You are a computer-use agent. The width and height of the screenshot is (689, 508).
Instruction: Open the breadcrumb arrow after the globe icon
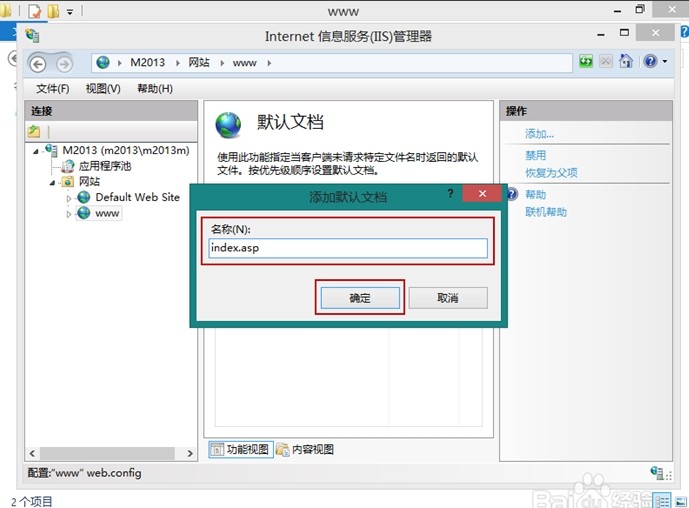(x=120, y=63)
